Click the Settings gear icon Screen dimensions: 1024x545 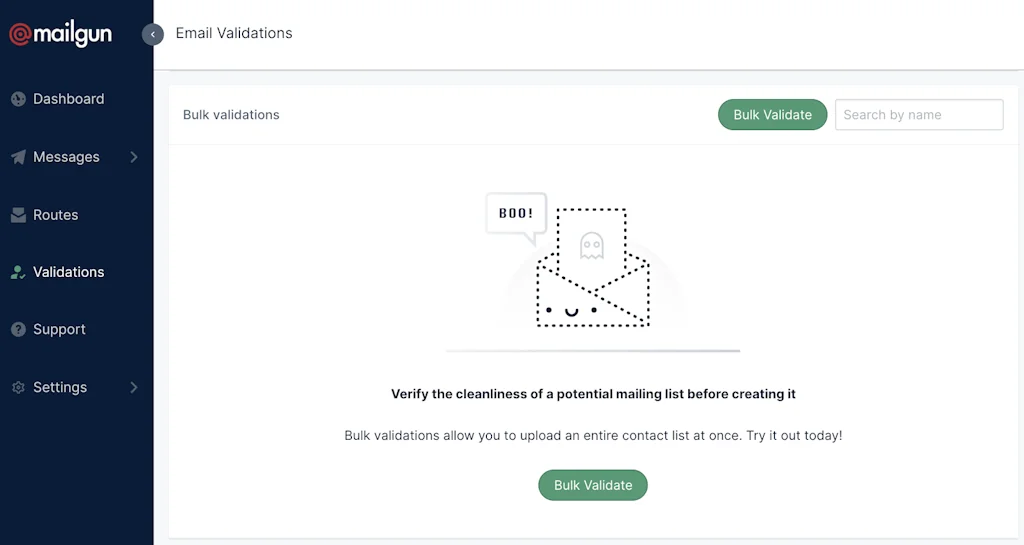(x=18, y=387)
